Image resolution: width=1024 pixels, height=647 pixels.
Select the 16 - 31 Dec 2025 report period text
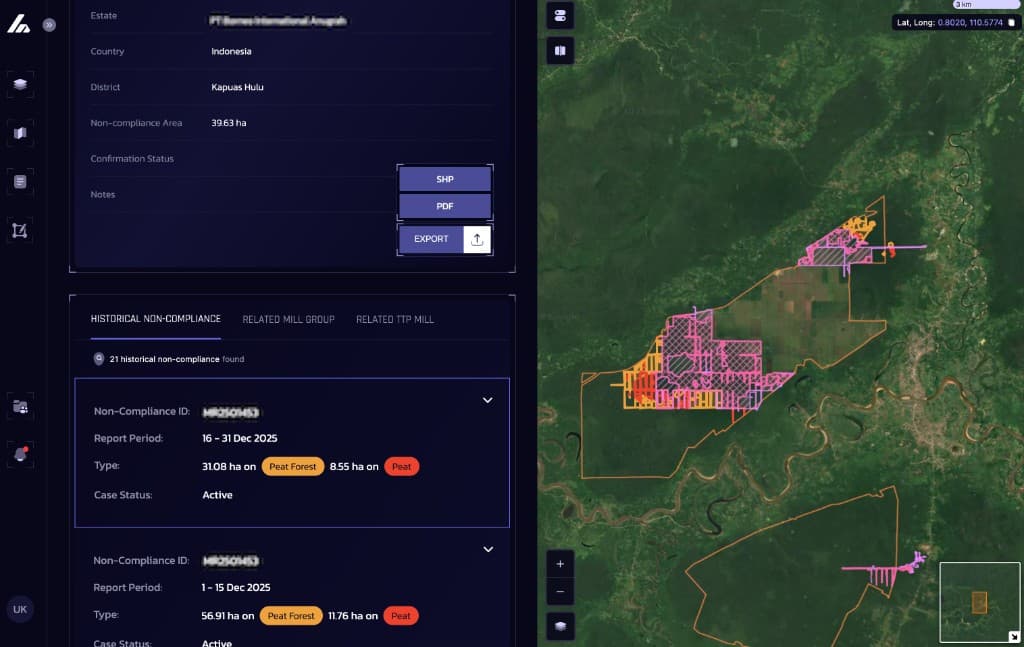240,438
